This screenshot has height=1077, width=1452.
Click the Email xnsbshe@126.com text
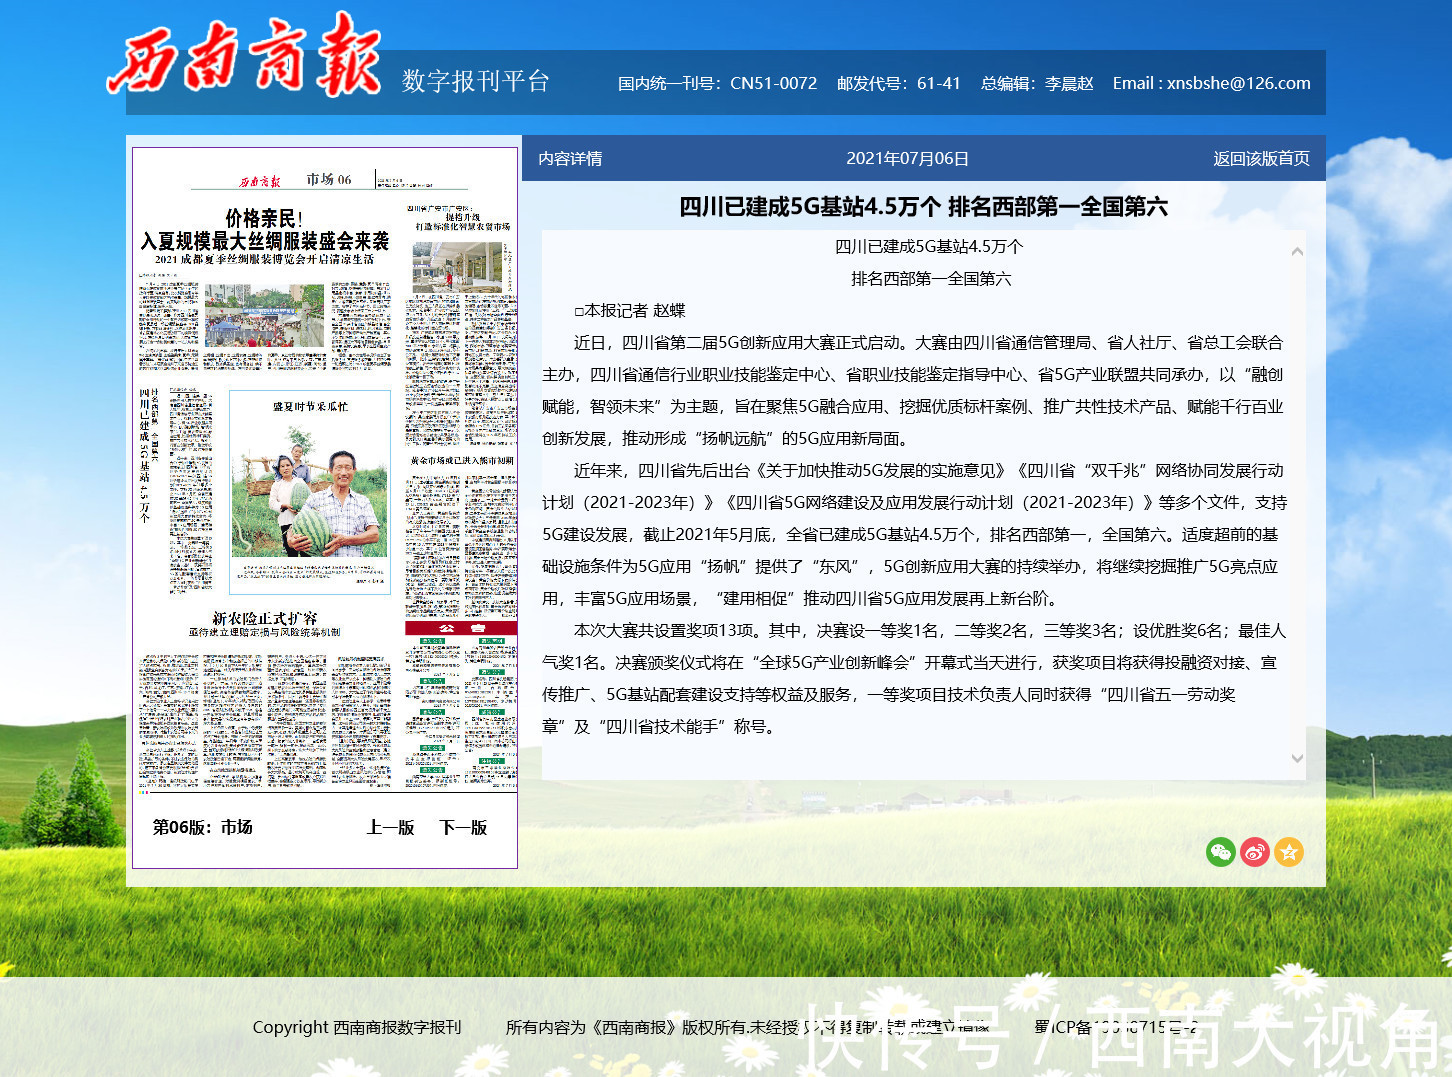point(1211,83)
